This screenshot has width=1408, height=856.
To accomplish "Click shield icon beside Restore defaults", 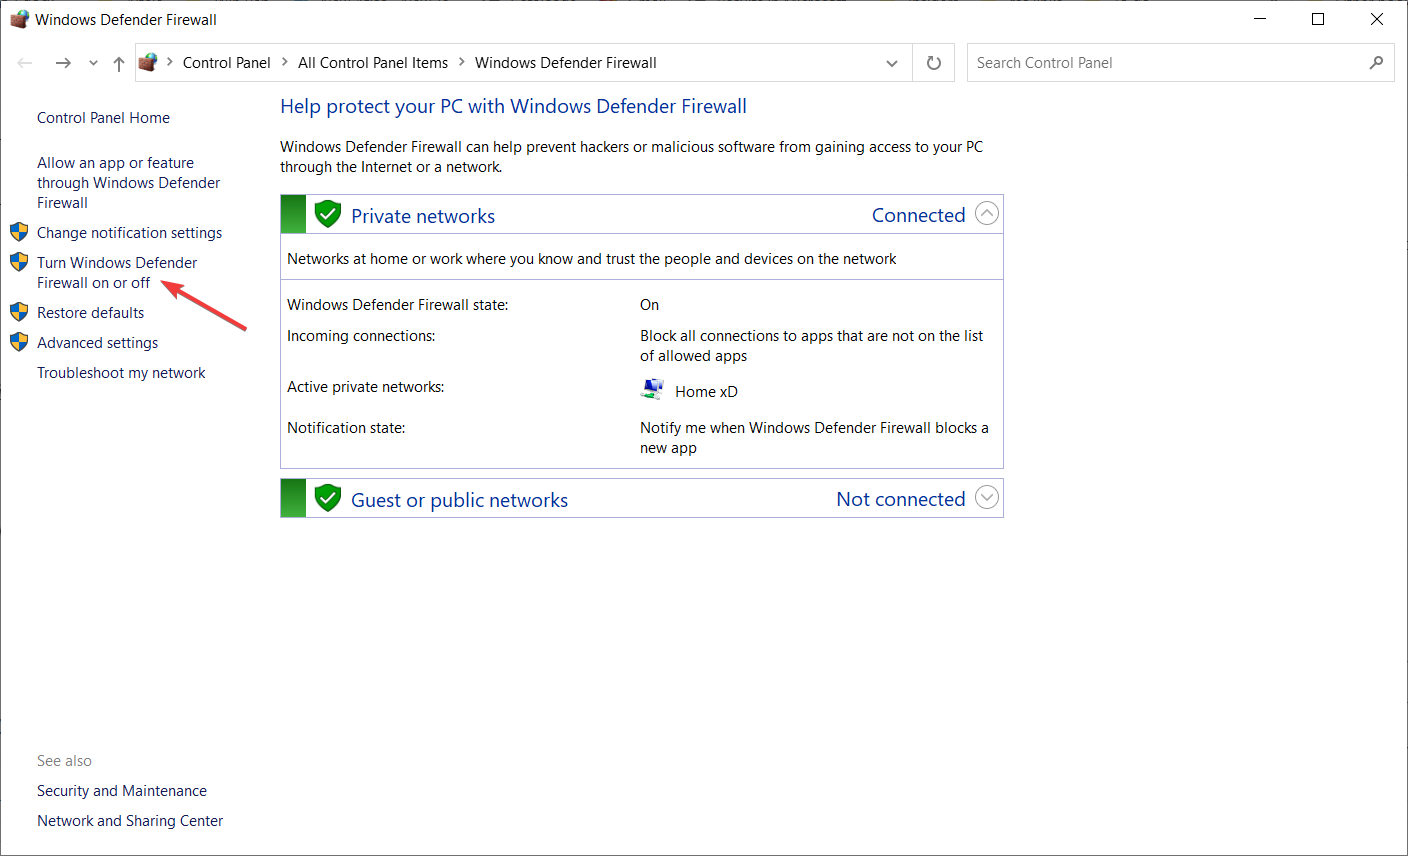I will [x=19, y=312].
